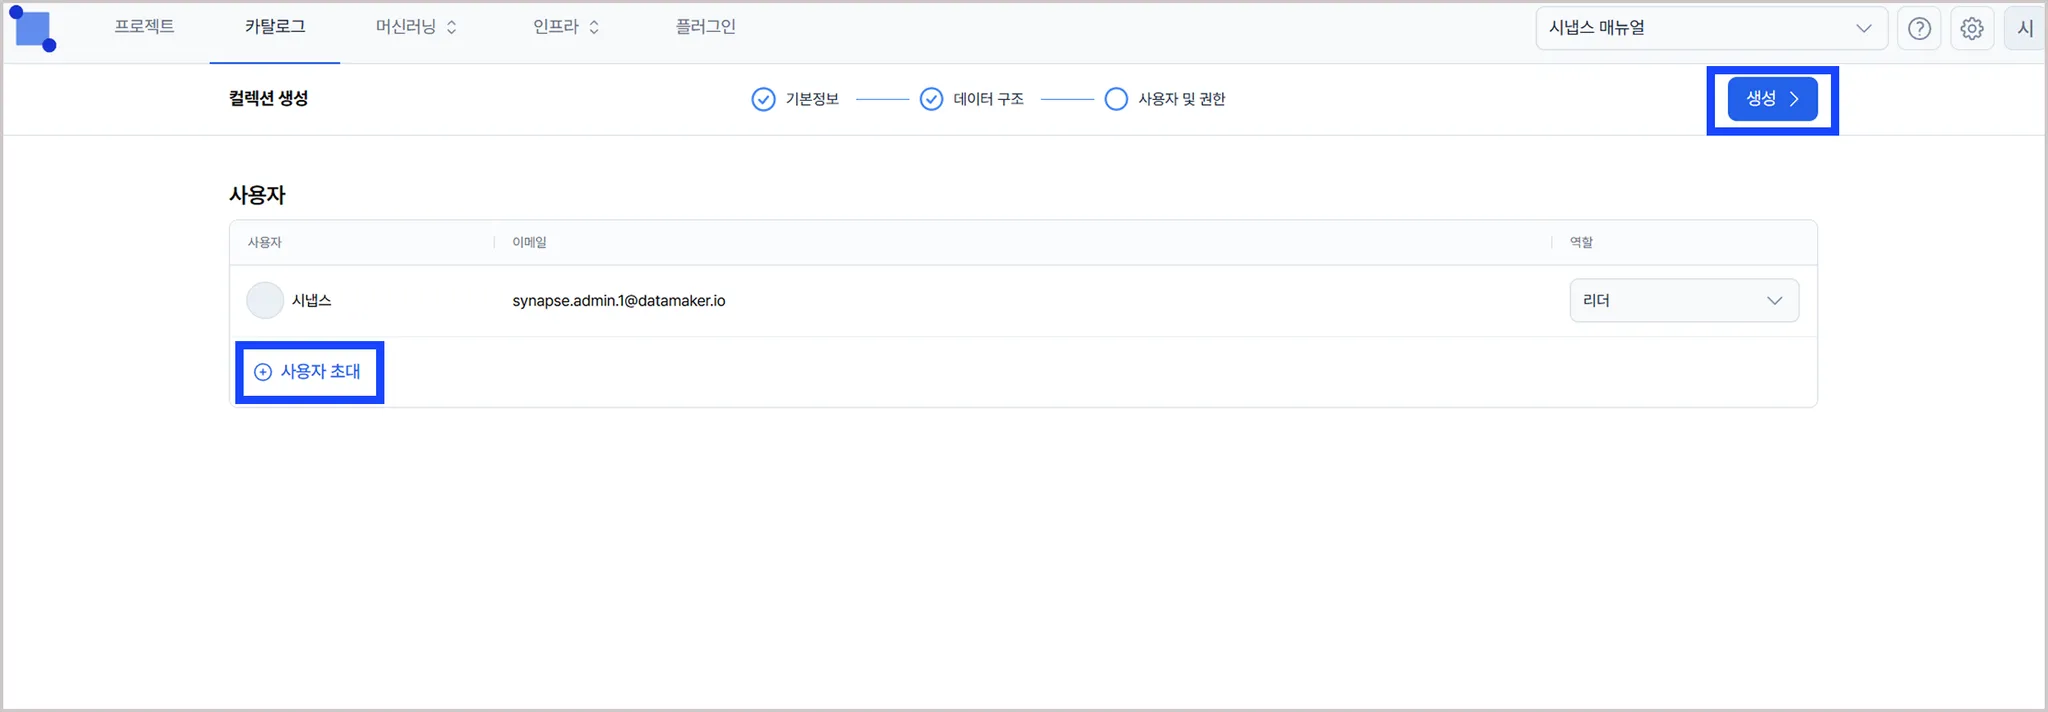Expand the 인프라 menu
Viewport: 2048px width, 712px height.
566,27
